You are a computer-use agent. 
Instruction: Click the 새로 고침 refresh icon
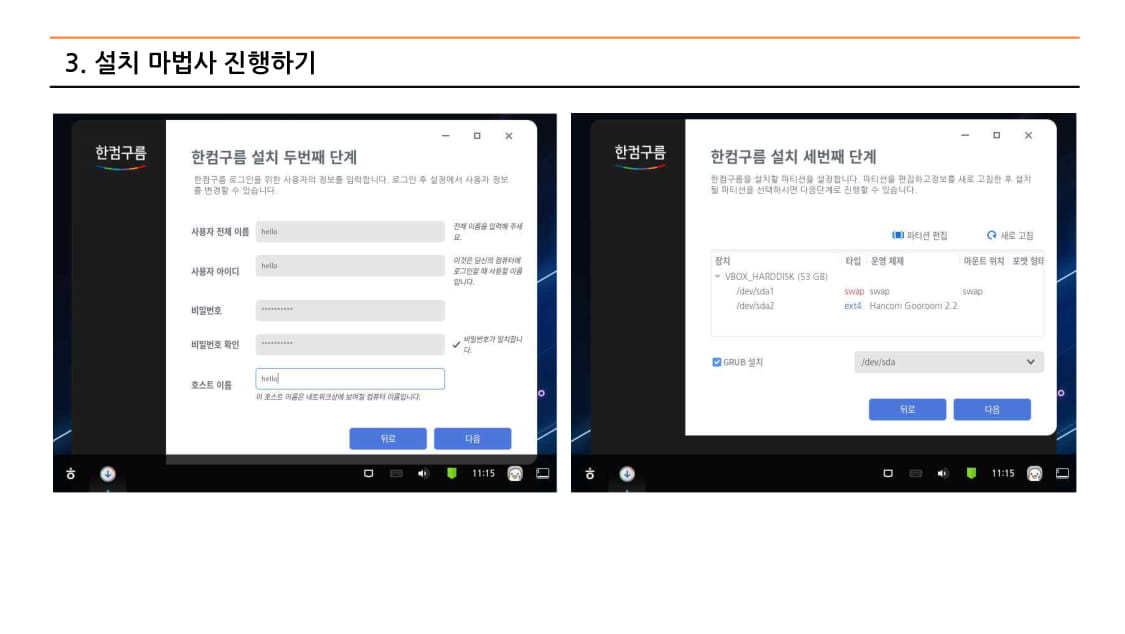(x=992, y=235)
